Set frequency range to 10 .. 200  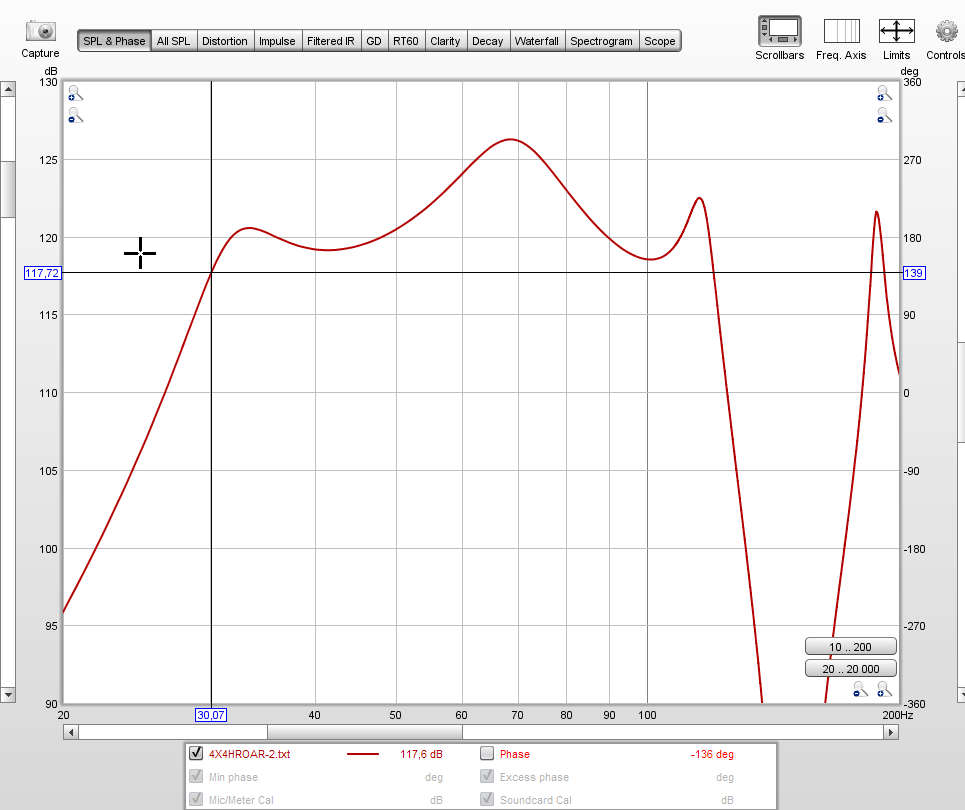click(x=851, y=647)
